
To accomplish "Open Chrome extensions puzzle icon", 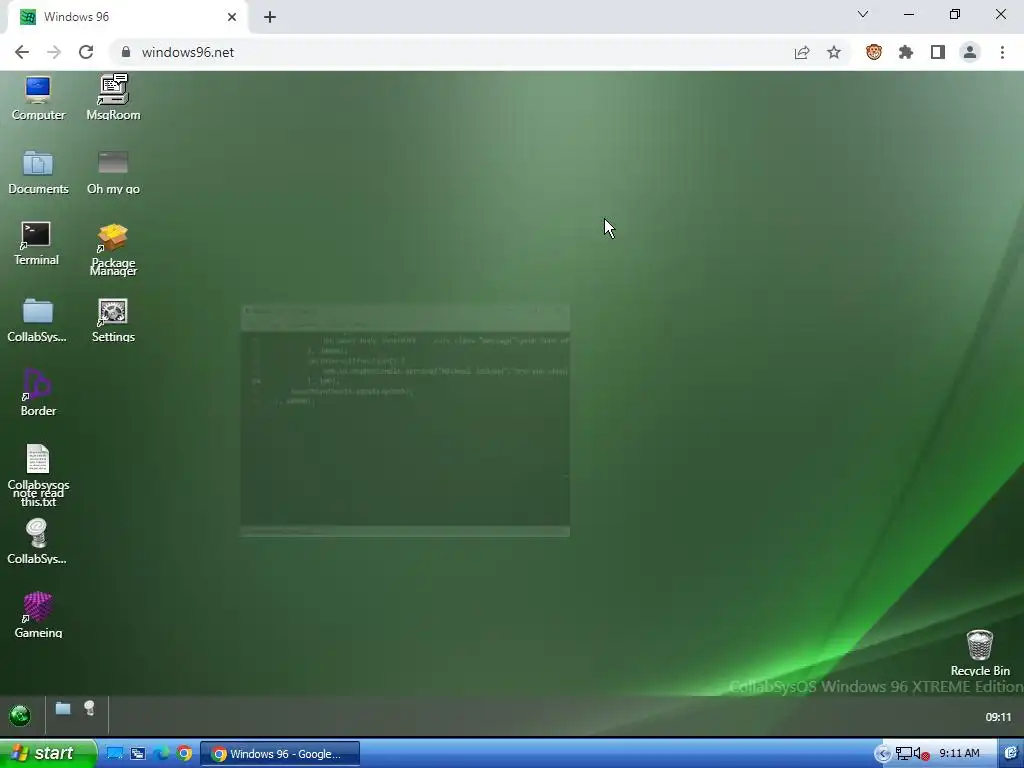I will pos(906,52).
